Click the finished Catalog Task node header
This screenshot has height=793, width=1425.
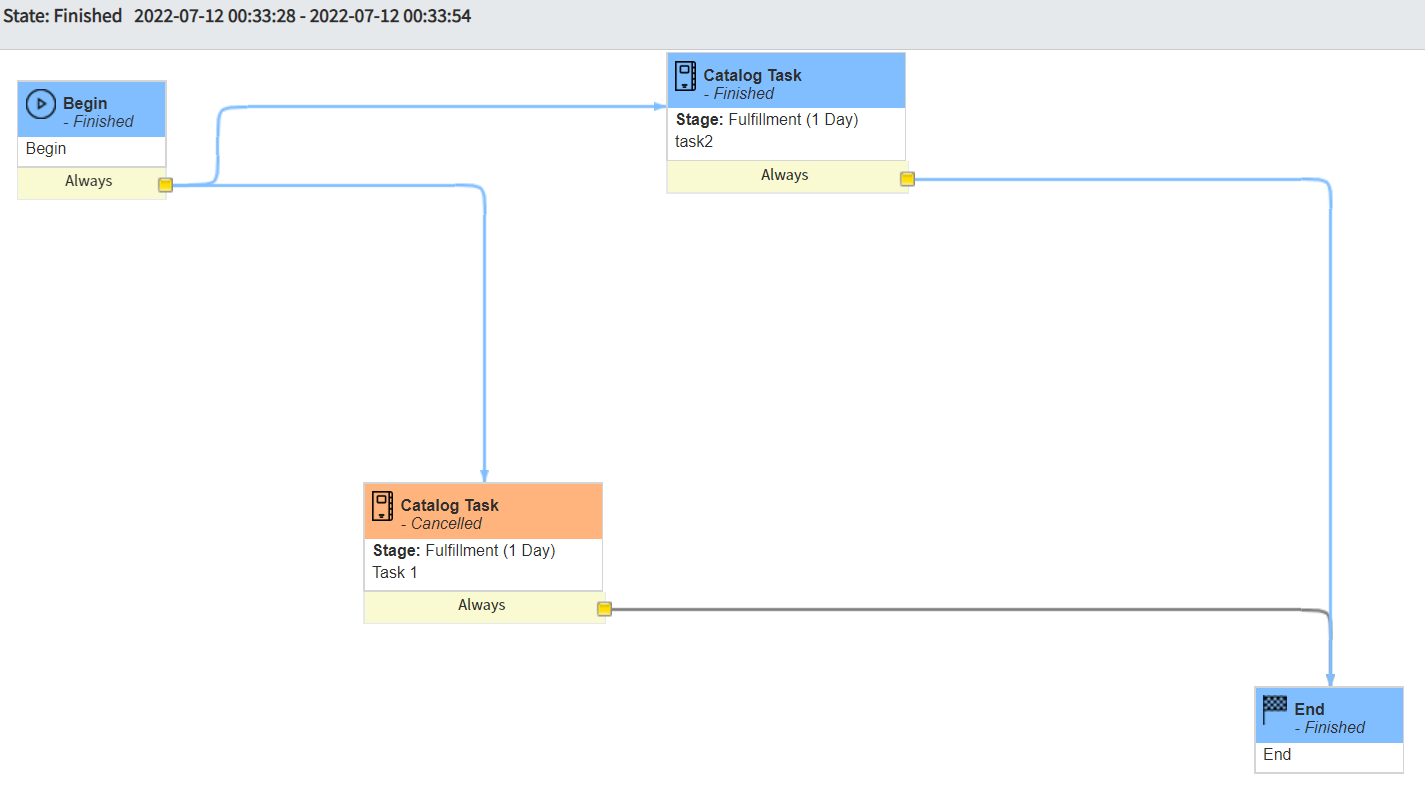point(786,80)
